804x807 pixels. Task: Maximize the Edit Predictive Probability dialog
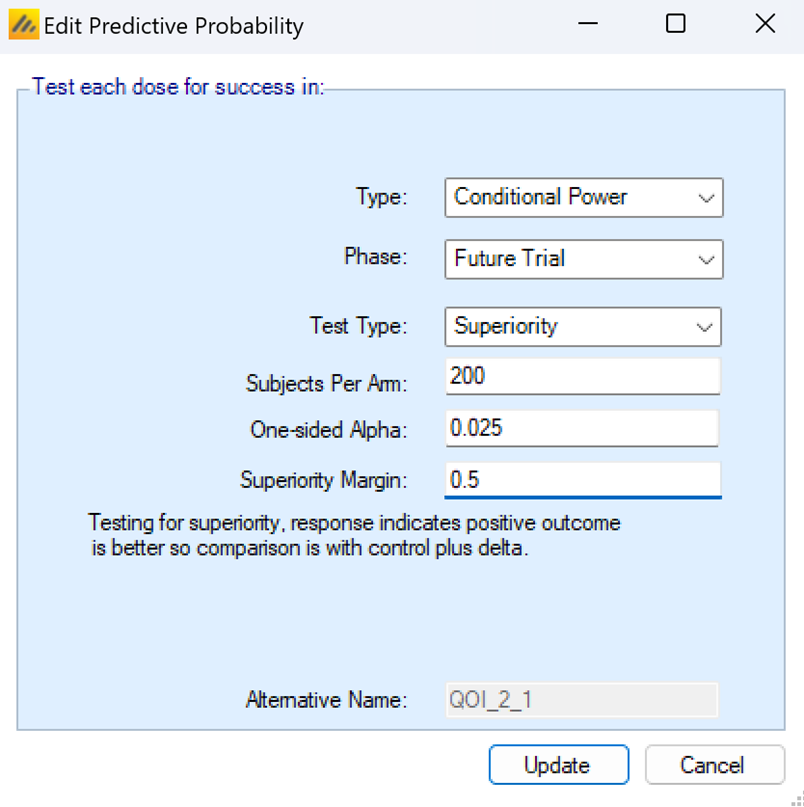676,24
